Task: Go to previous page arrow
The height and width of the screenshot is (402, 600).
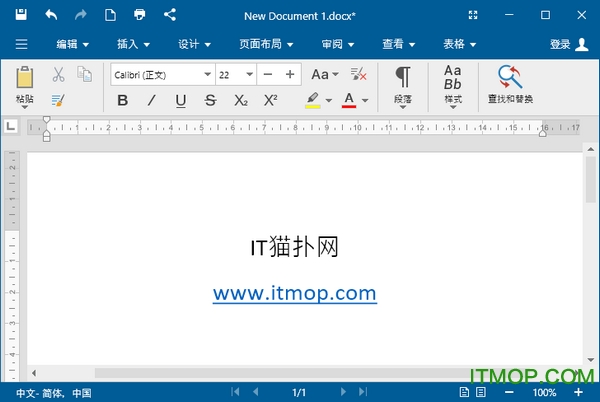Action: [x=256, y=392]
